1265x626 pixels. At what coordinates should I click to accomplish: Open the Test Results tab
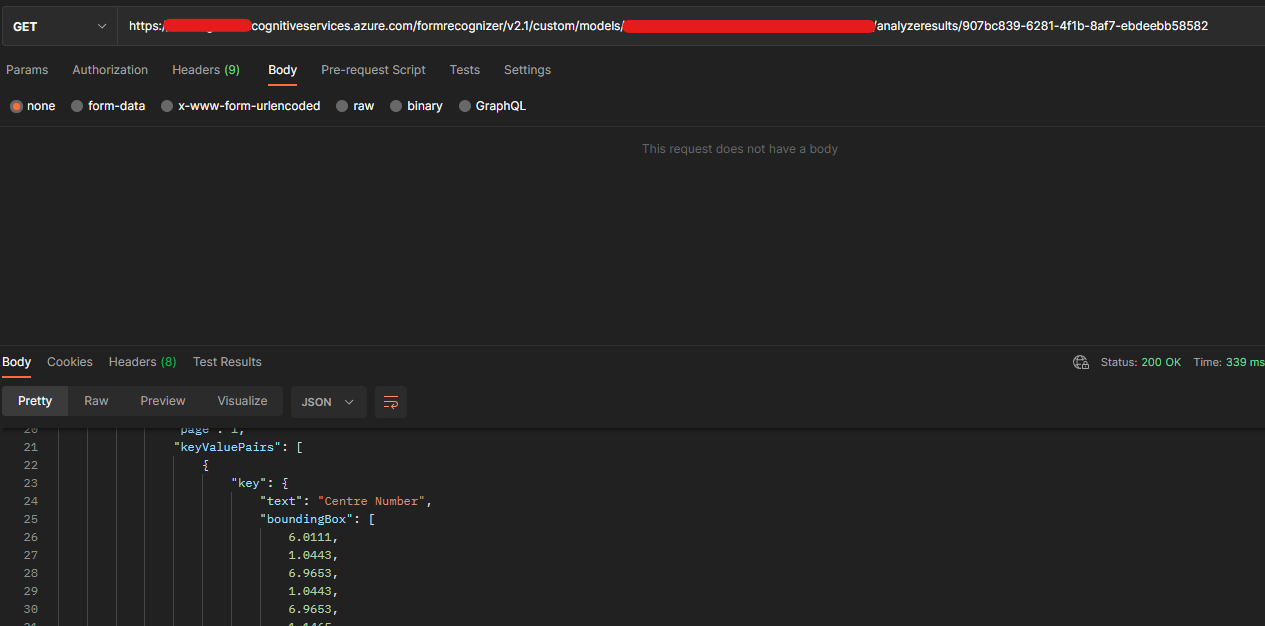pyautogui.click(x=227, y=362)
